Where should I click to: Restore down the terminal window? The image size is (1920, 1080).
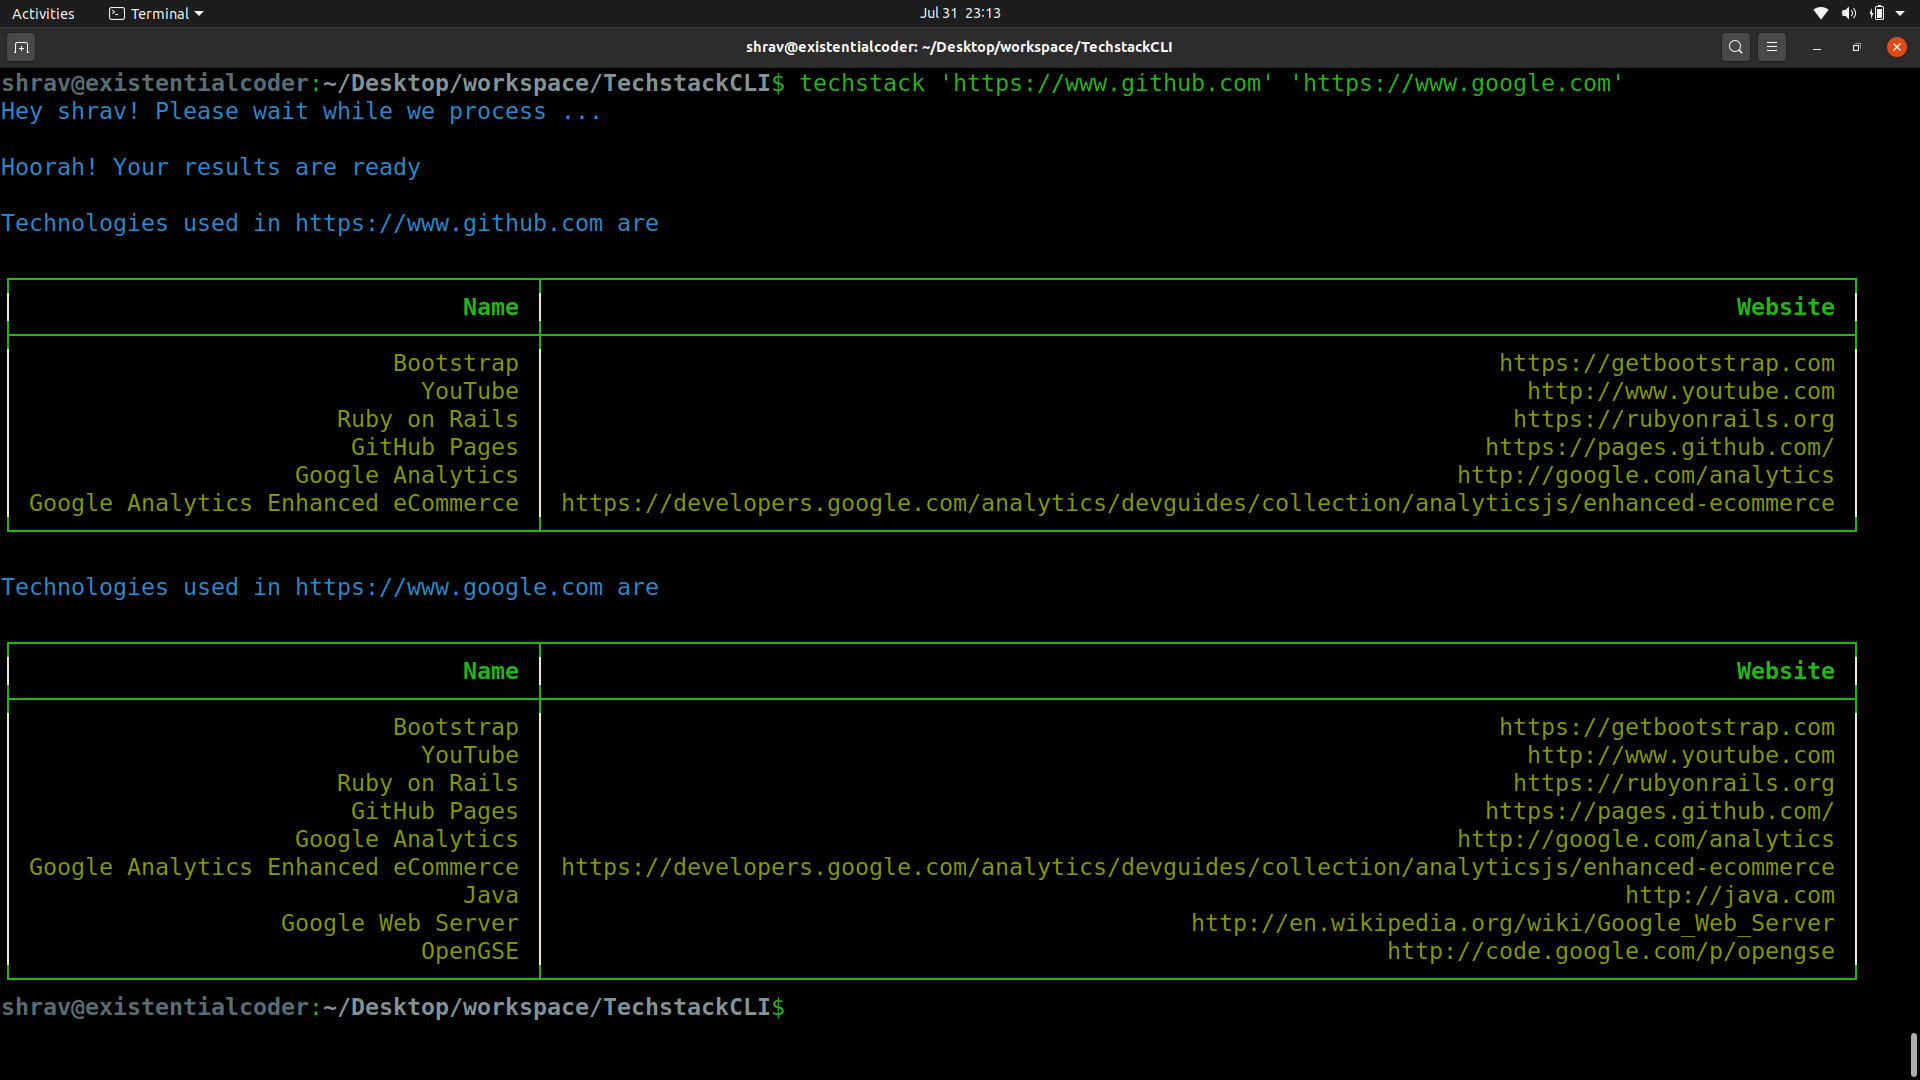1857,47
